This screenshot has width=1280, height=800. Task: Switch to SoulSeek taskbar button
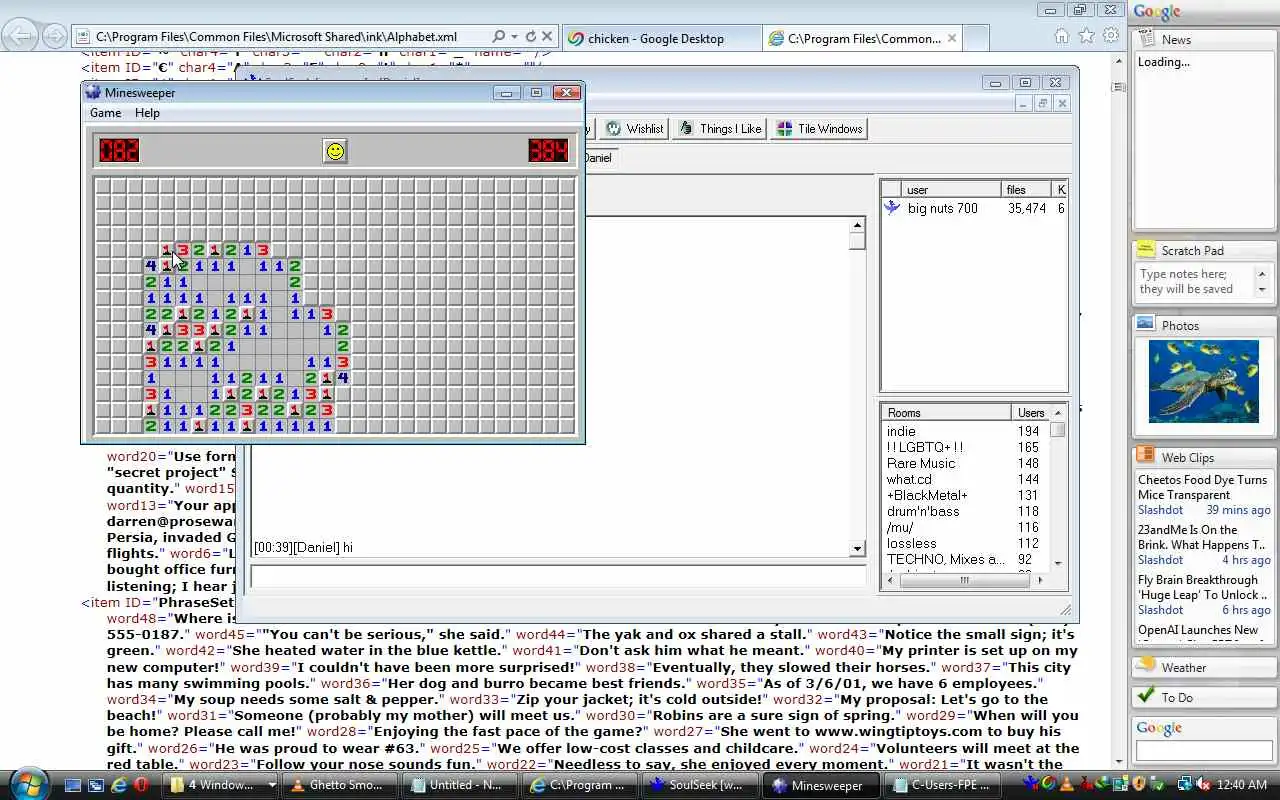pos(698,785)
